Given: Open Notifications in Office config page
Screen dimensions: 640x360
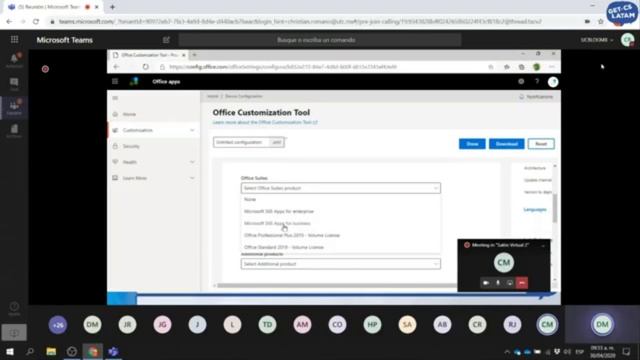Looking at the screenshot, I should click(x=536, y=97).
